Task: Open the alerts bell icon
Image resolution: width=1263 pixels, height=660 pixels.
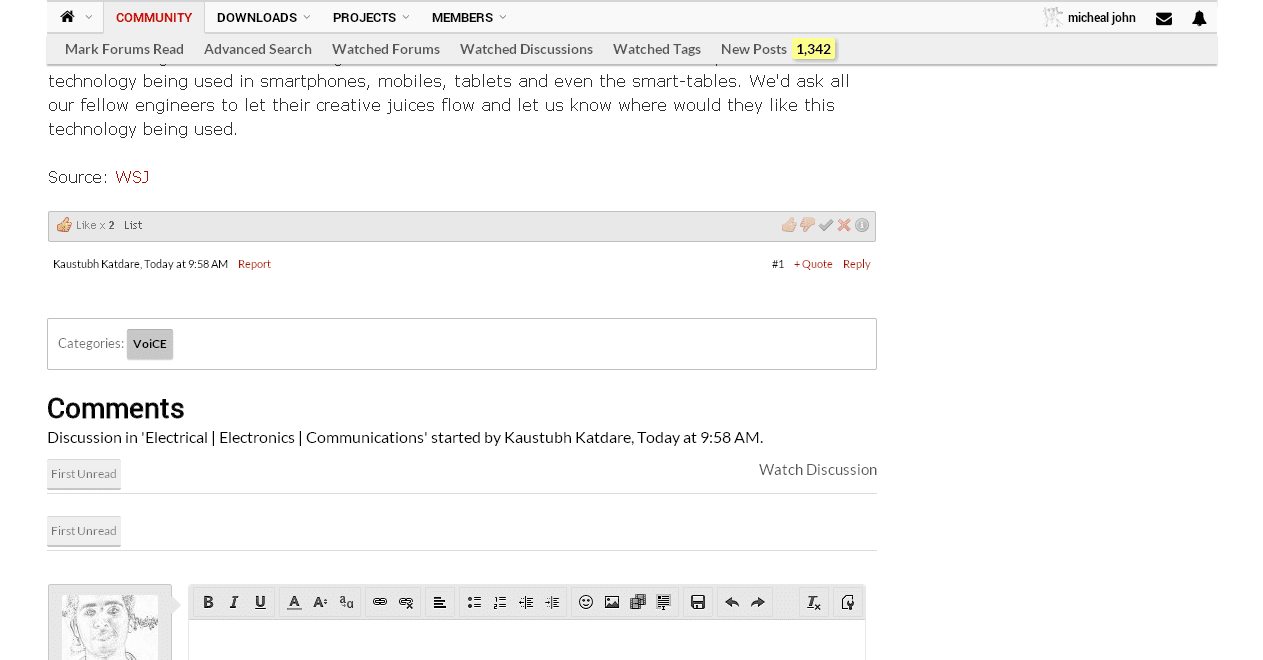Action: point(1199,18)
